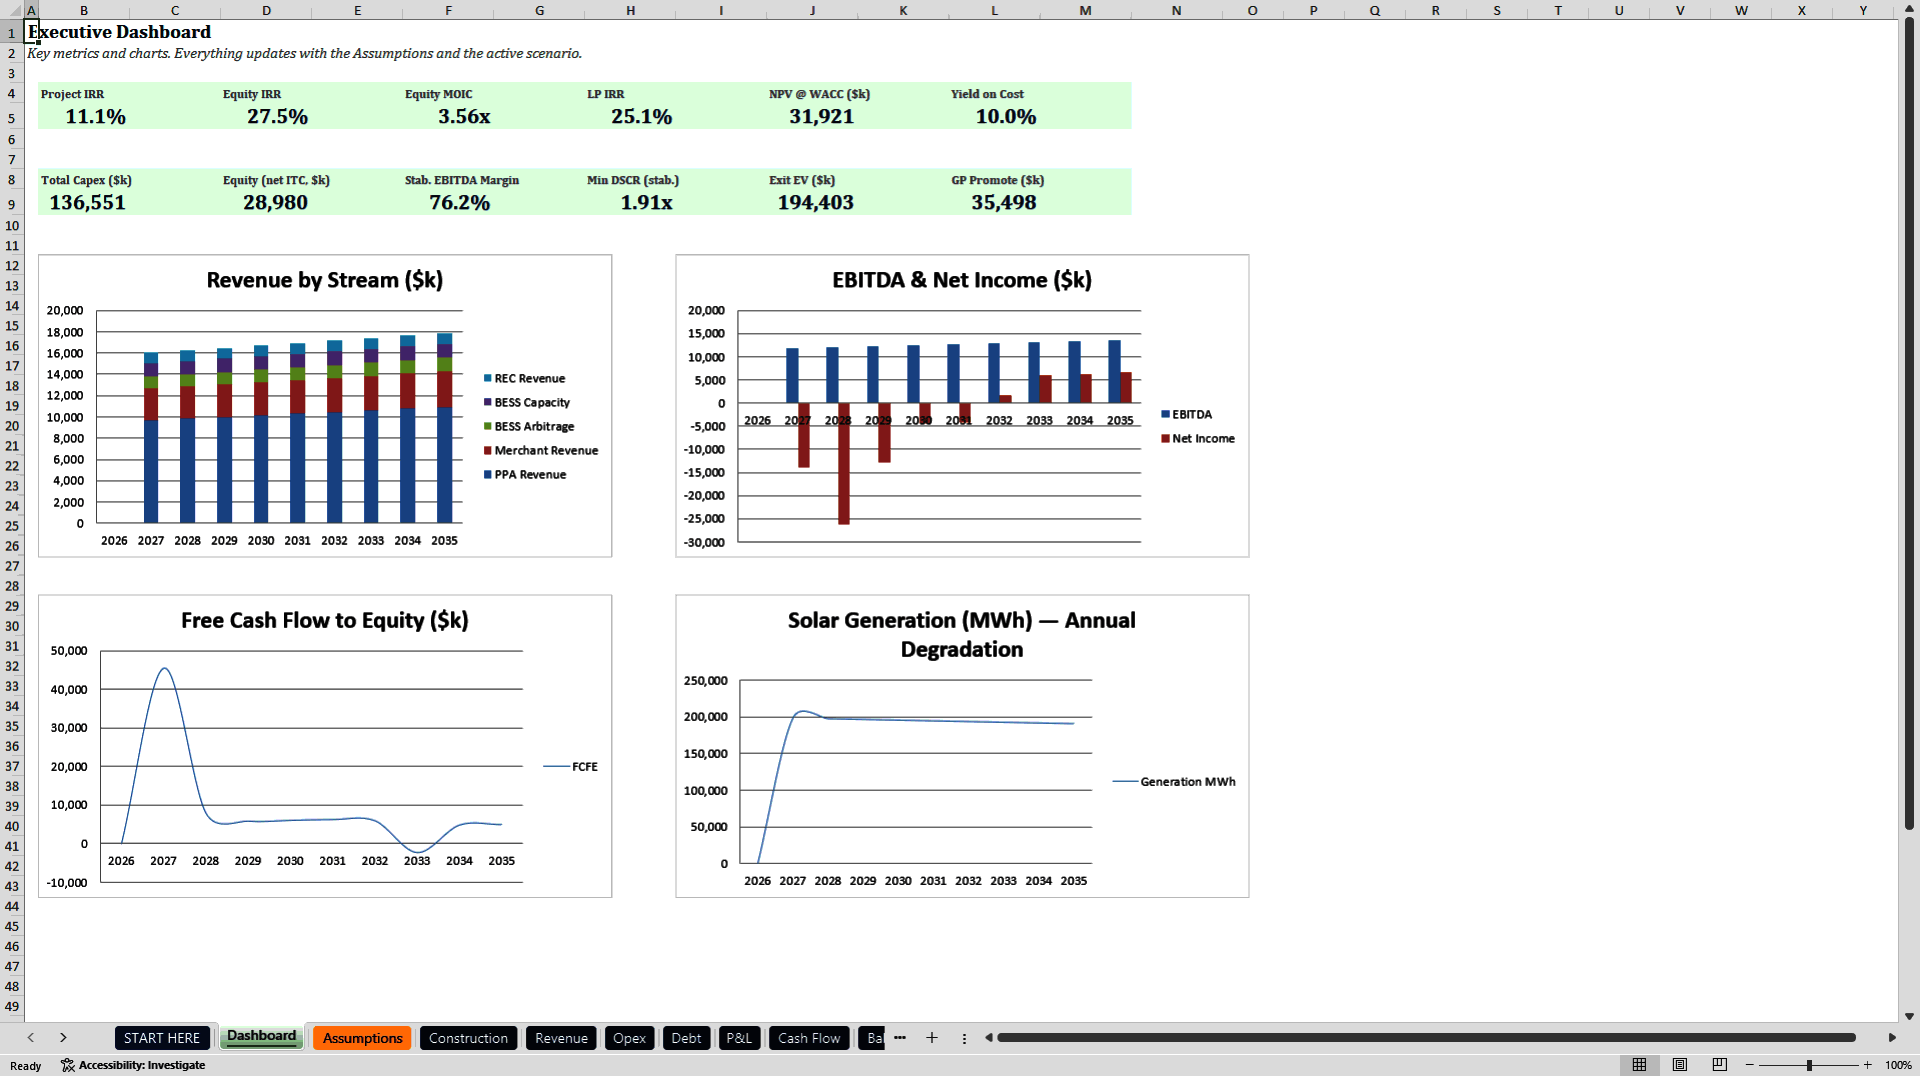The image size is (1920, 1076).
Task: Open the Assumptions sheet tab
Action: (362, 1038)
